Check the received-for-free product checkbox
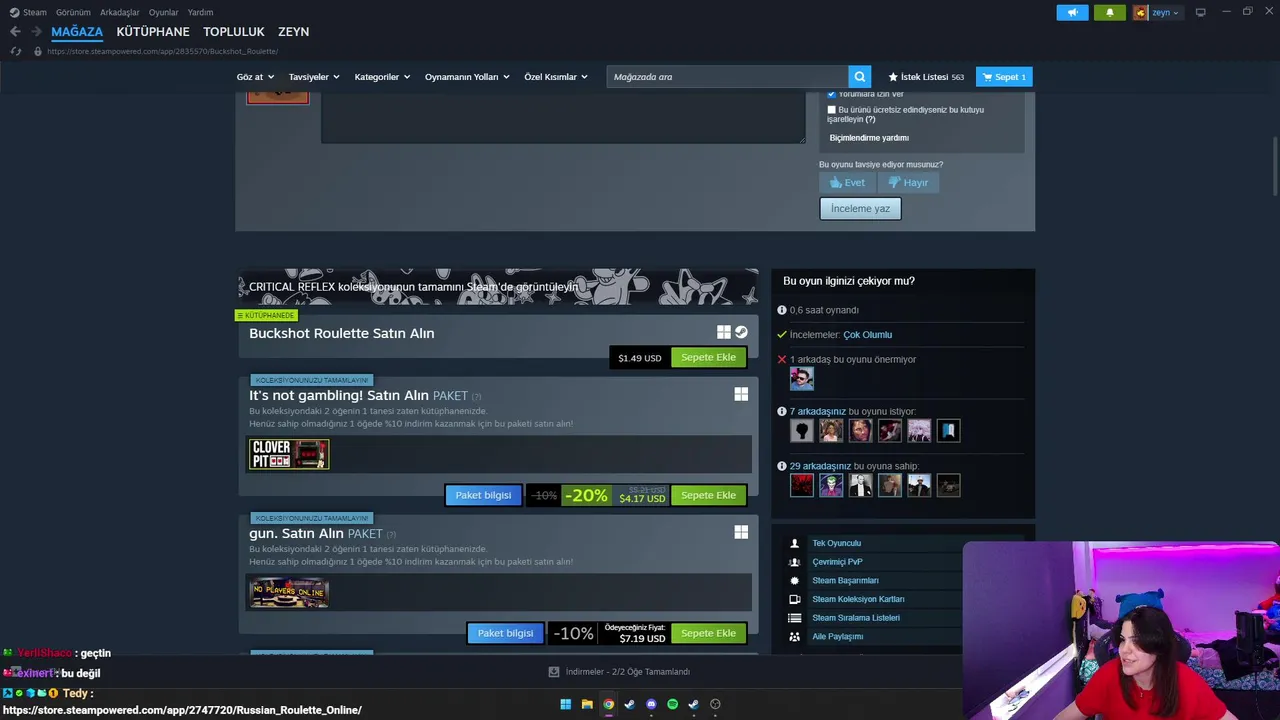 (831, 110)
